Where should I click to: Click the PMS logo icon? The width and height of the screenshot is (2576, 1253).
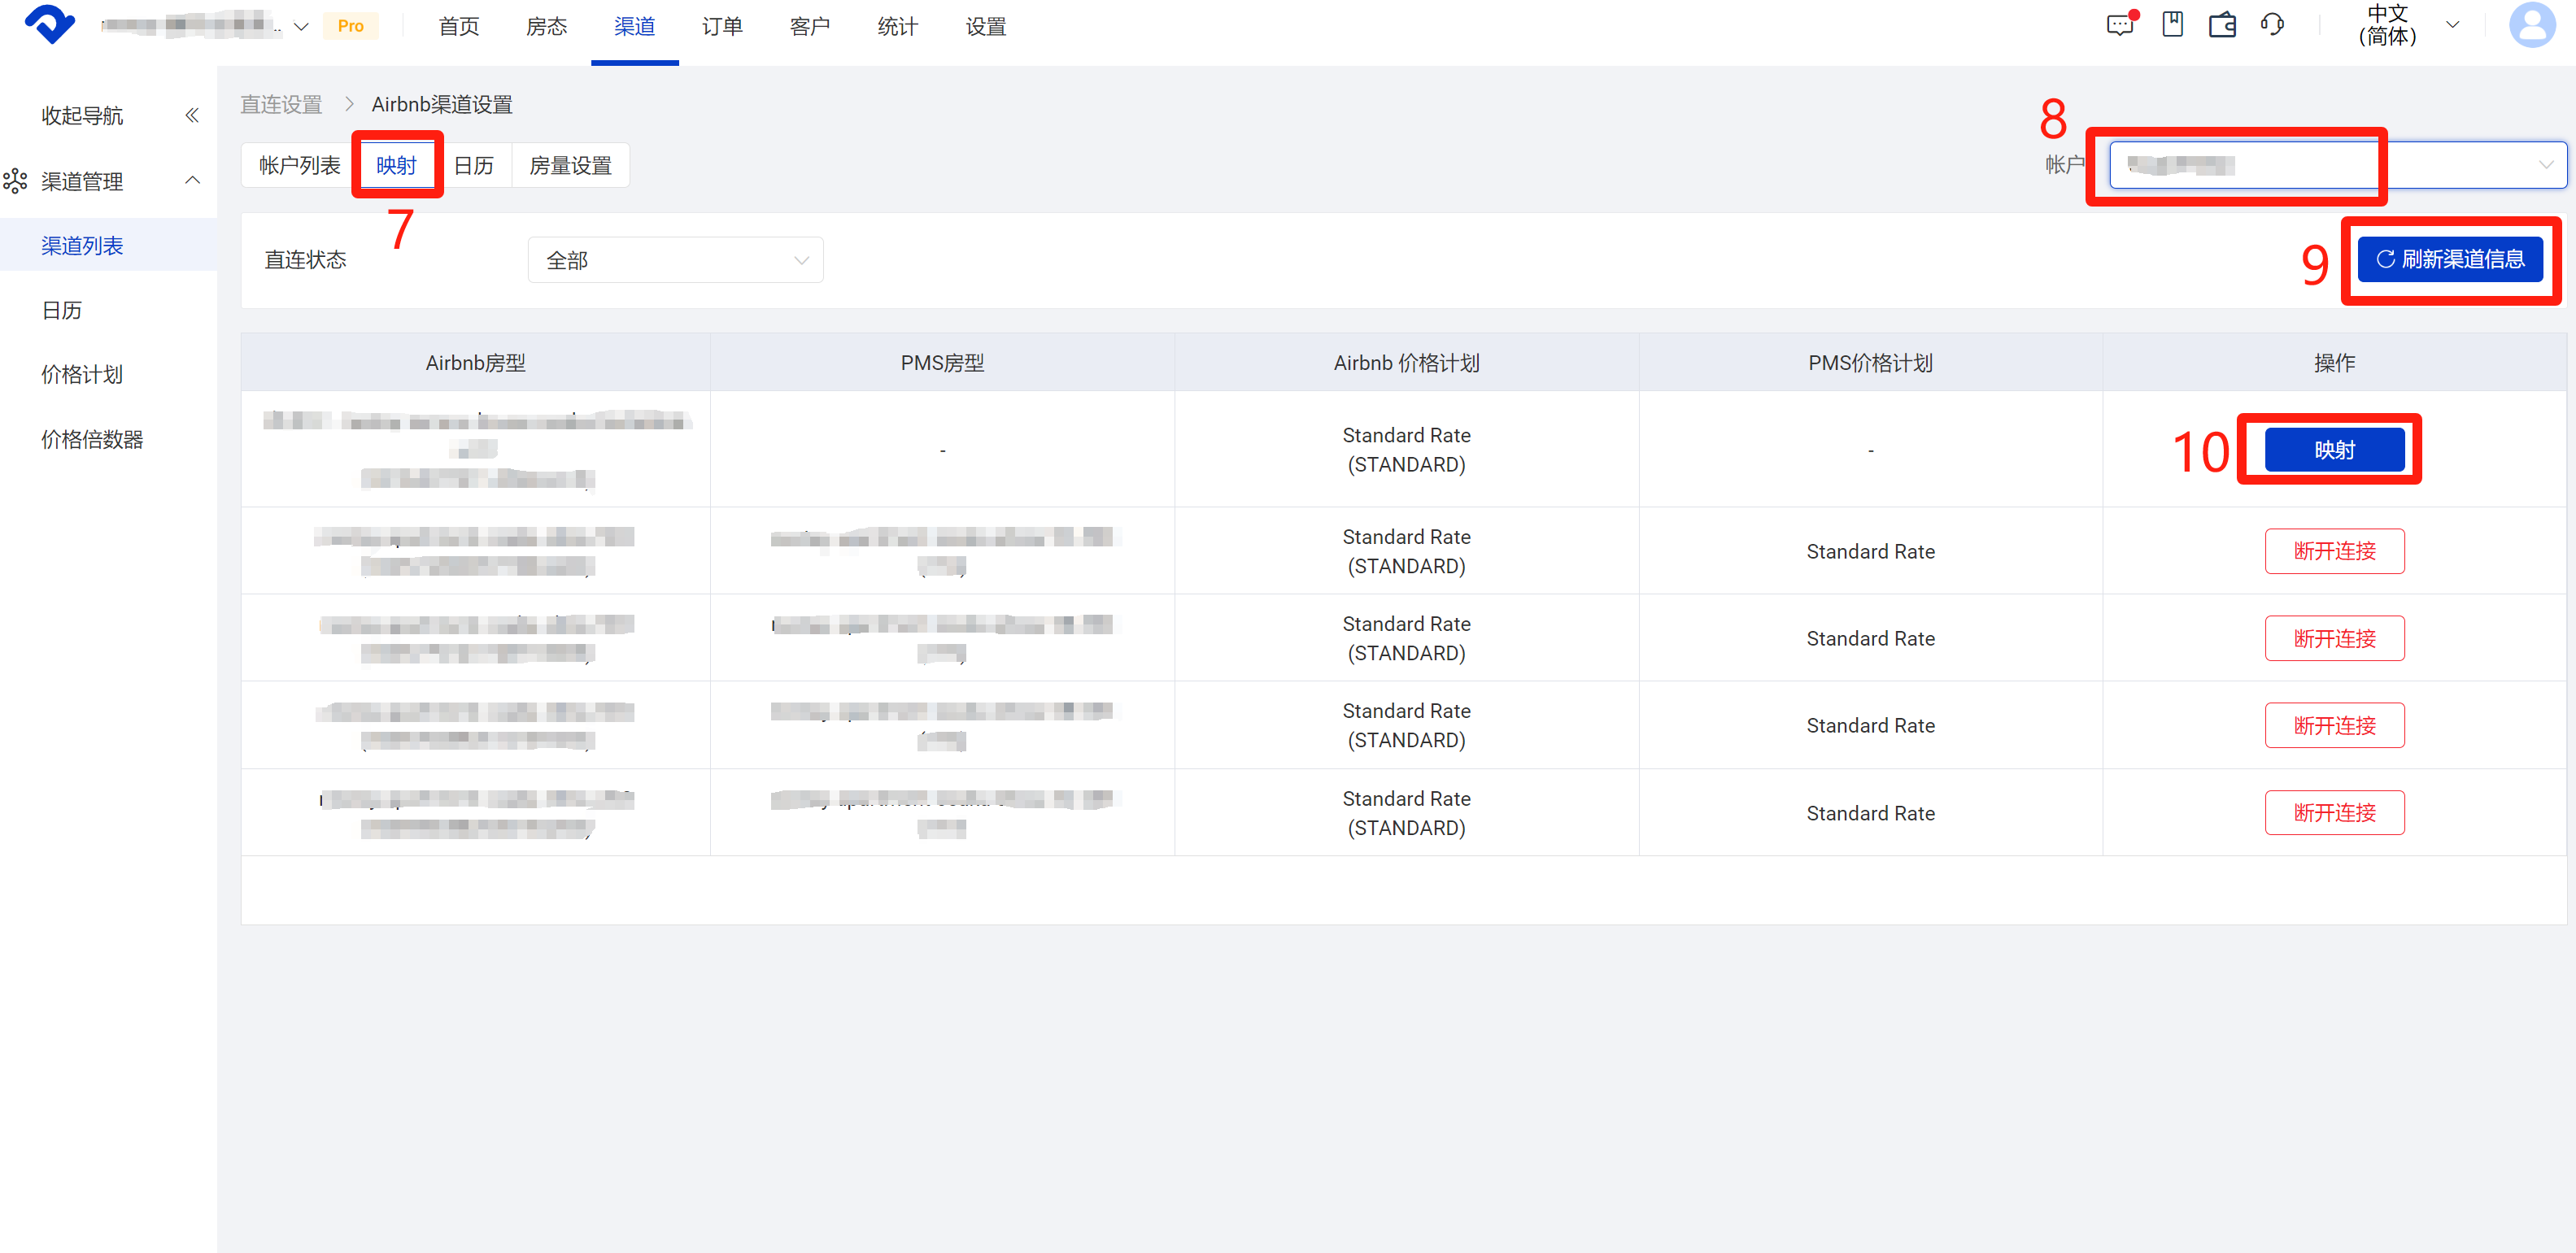point(49,25)
